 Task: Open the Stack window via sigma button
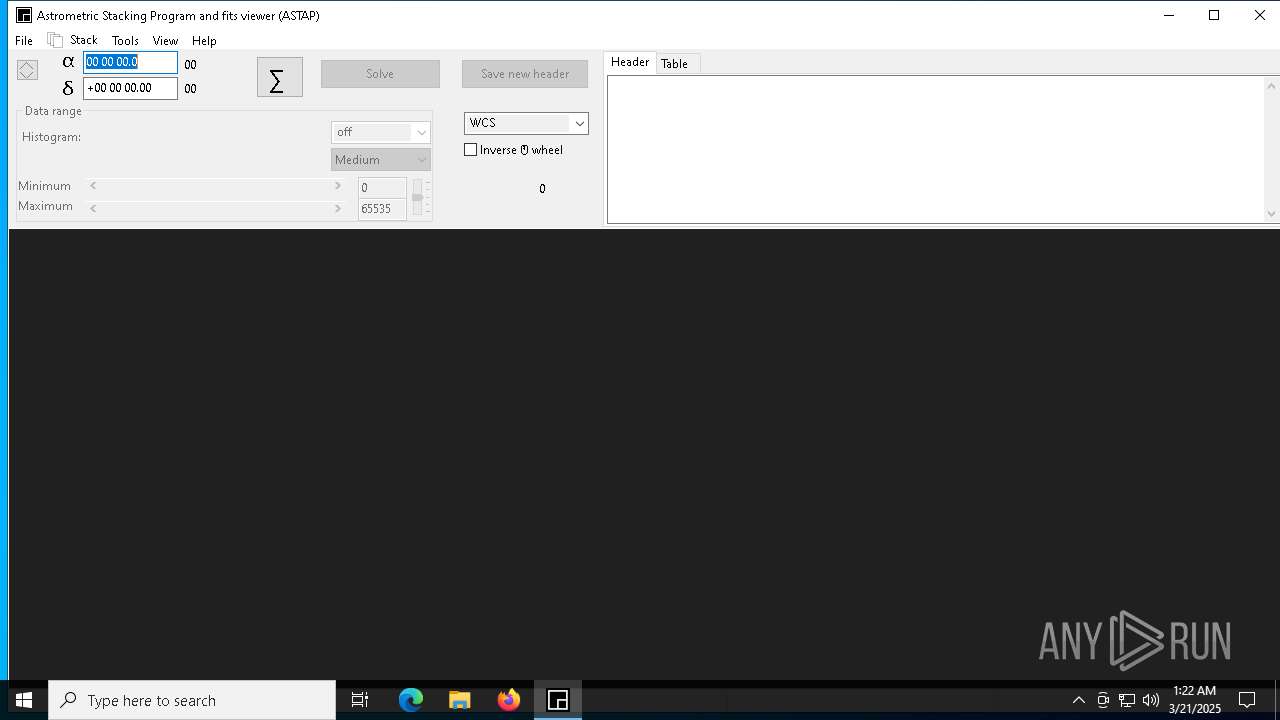279,77
